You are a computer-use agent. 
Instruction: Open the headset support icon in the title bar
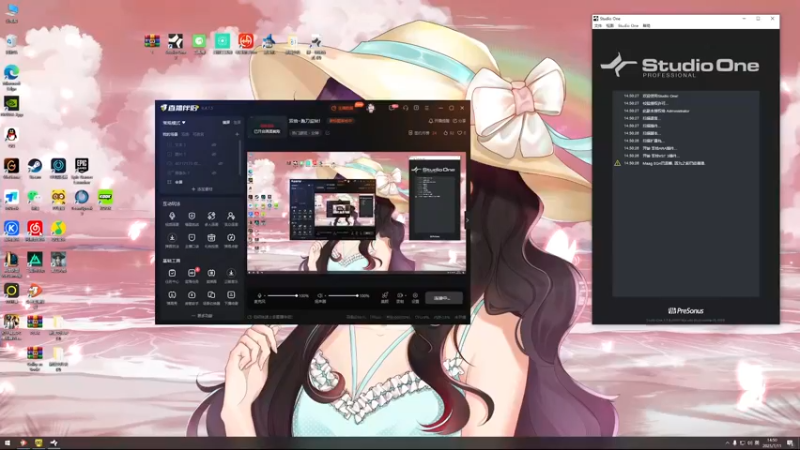[406, 108]
